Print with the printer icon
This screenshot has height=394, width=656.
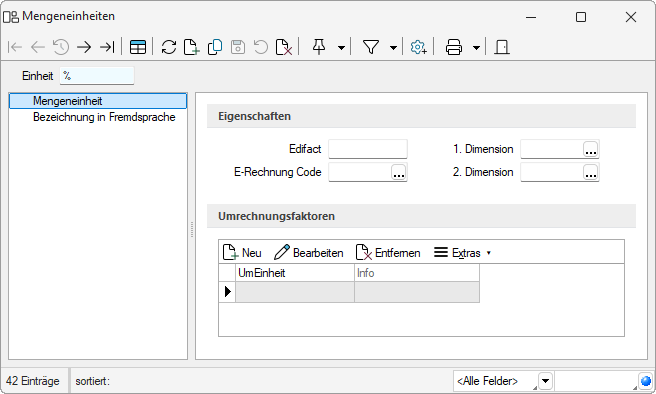click(x=454, y=47)
